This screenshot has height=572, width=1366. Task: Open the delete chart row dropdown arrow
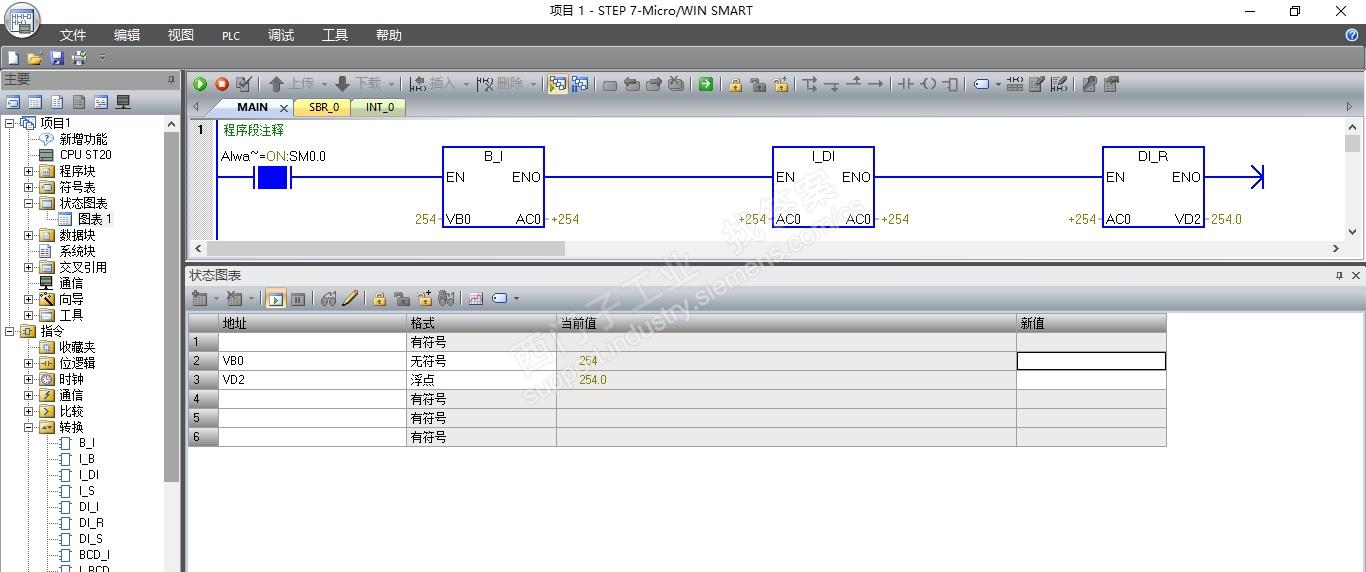pyautogui.click(x=251, y=299)
